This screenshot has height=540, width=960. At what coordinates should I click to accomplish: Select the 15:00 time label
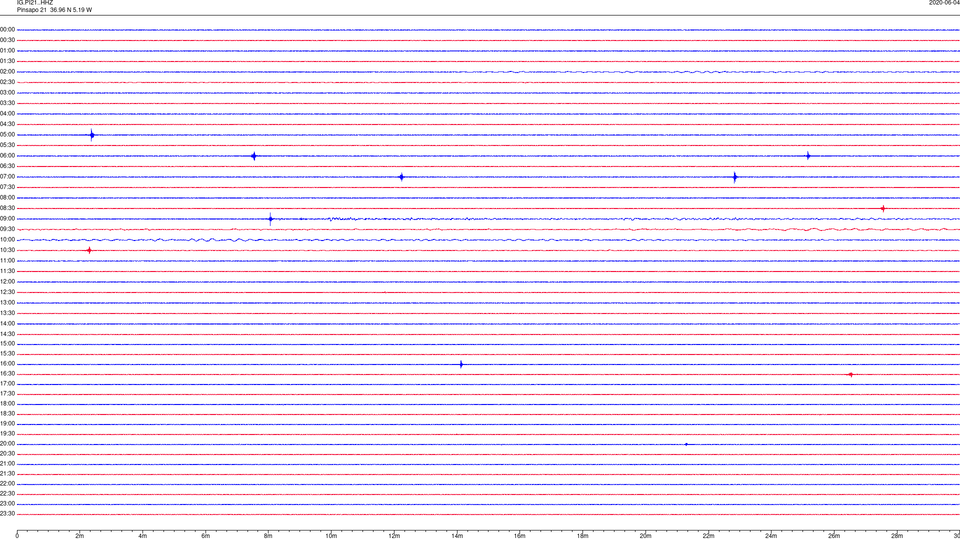pyautogui.click(x=7, y=343)
